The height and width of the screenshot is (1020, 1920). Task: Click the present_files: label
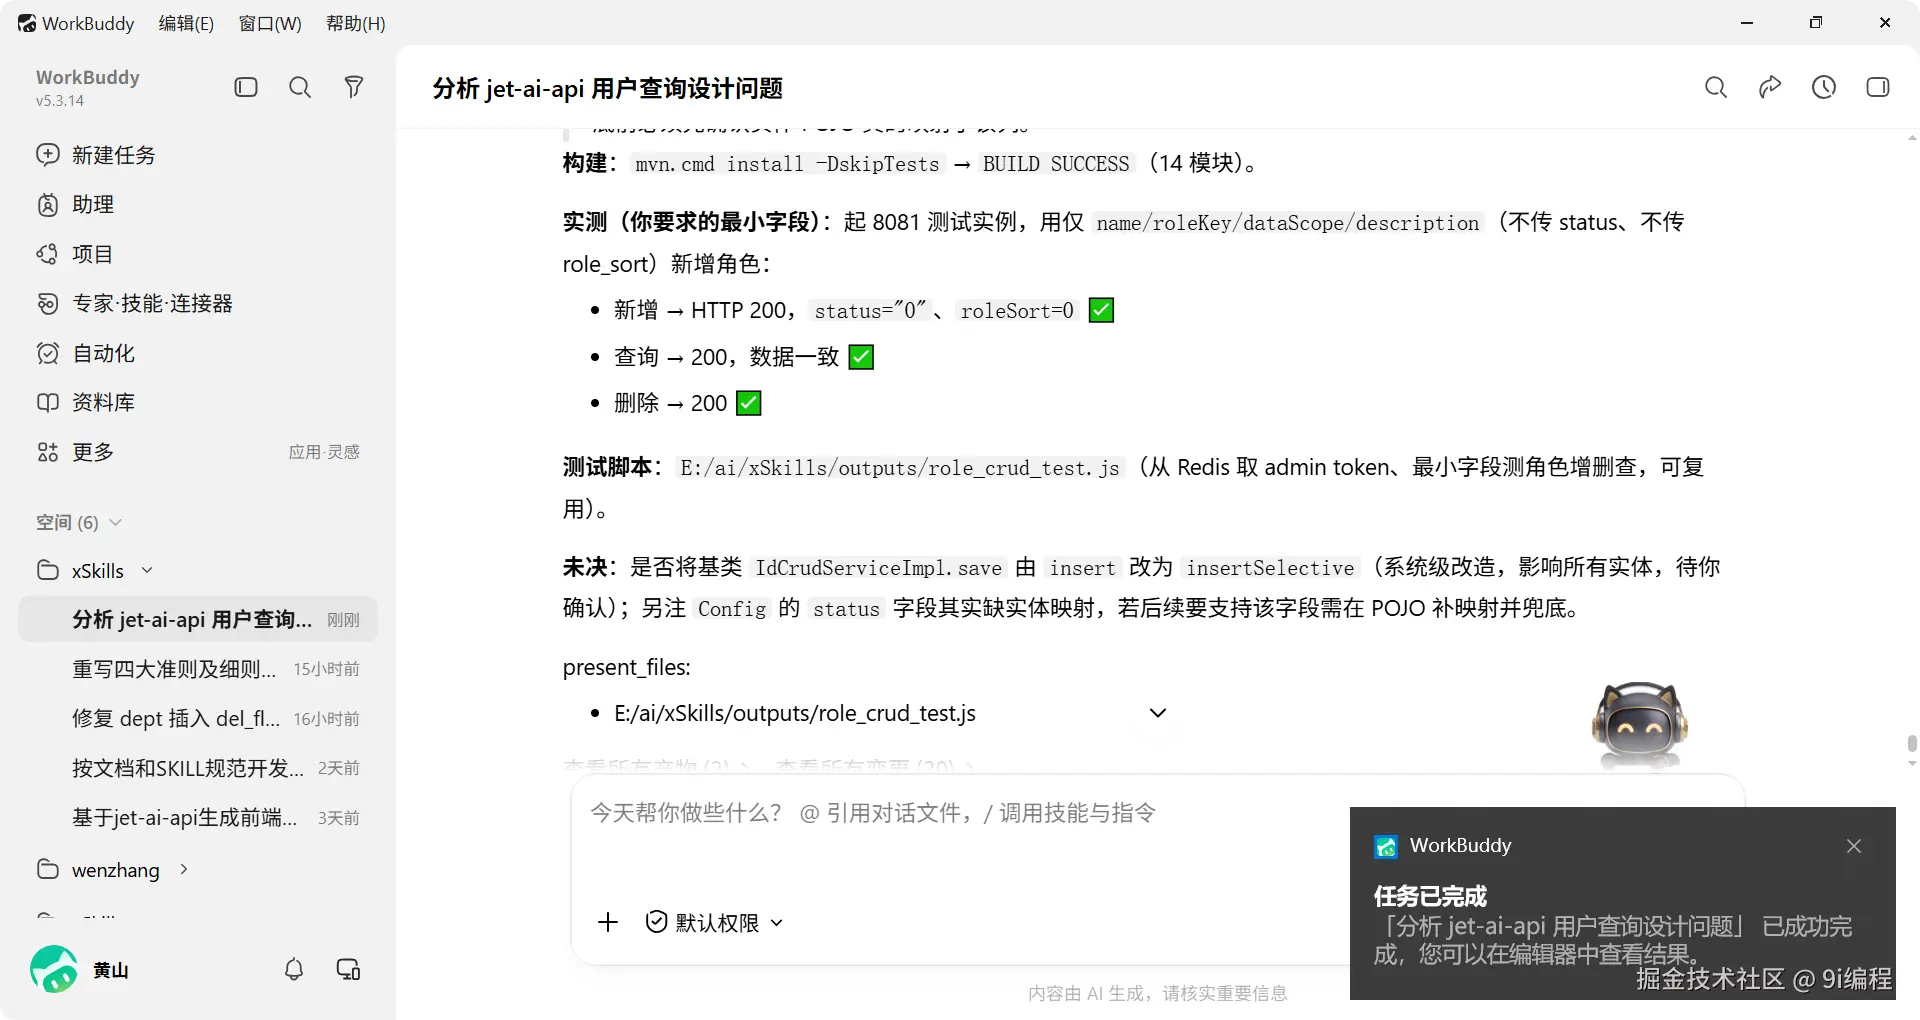[627, 667]
